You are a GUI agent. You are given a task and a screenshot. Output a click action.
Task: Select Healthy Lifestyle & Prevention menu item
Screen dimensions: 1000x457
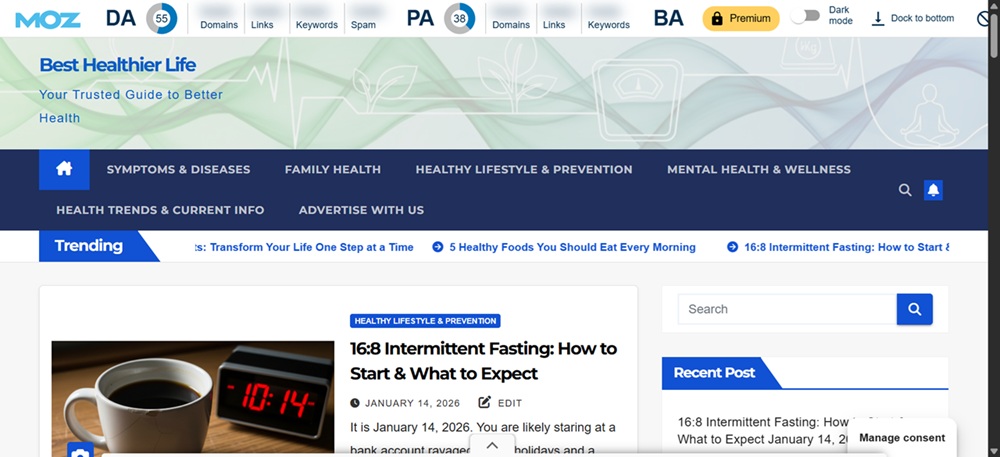click(x=524, y=169)
